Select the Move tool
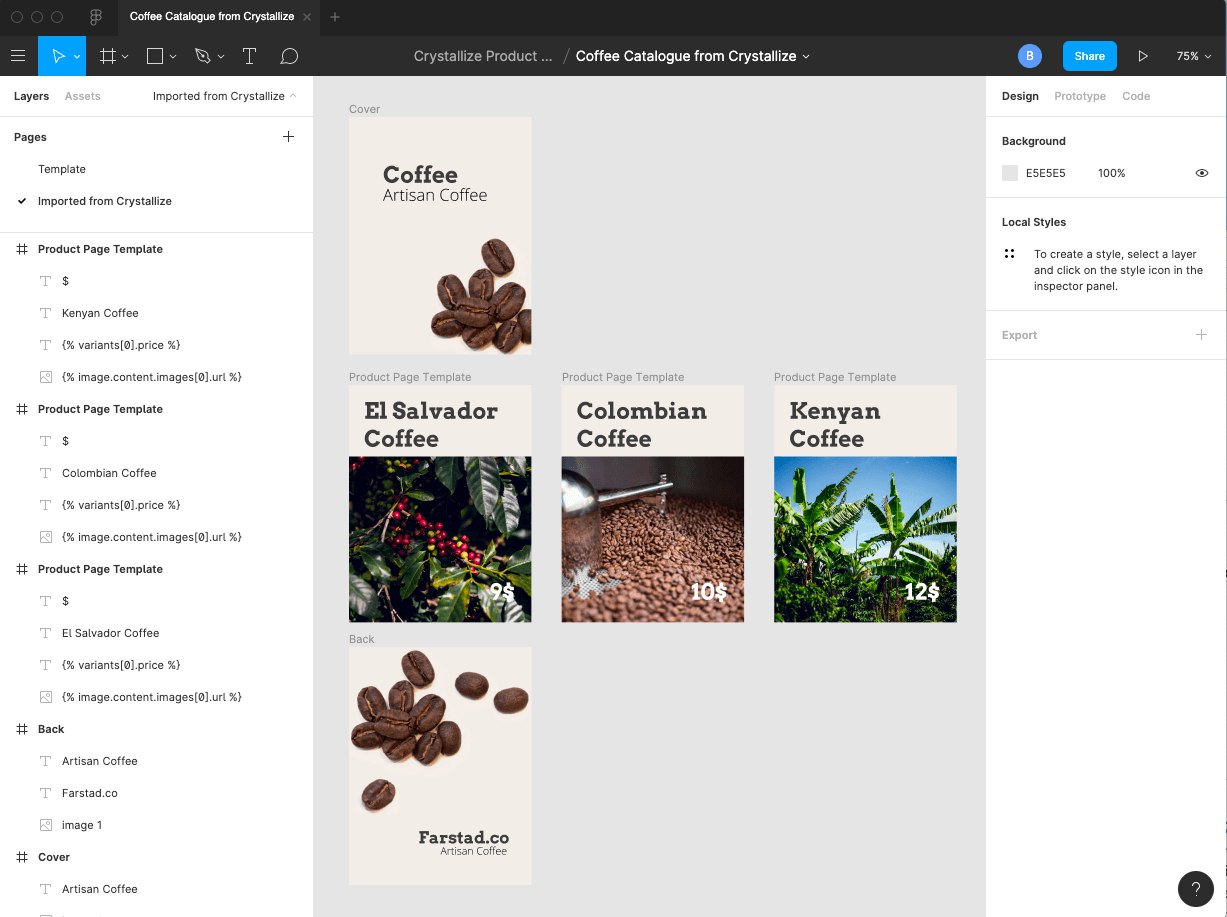This screenshot has width=1227, height=917. click(x=58, y=56)
